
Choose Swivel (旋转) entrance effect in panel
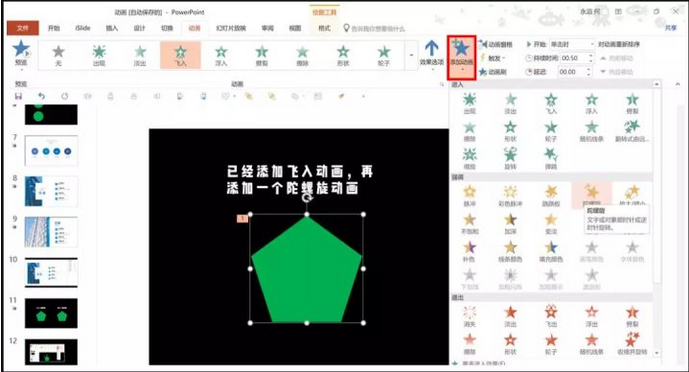510,159
